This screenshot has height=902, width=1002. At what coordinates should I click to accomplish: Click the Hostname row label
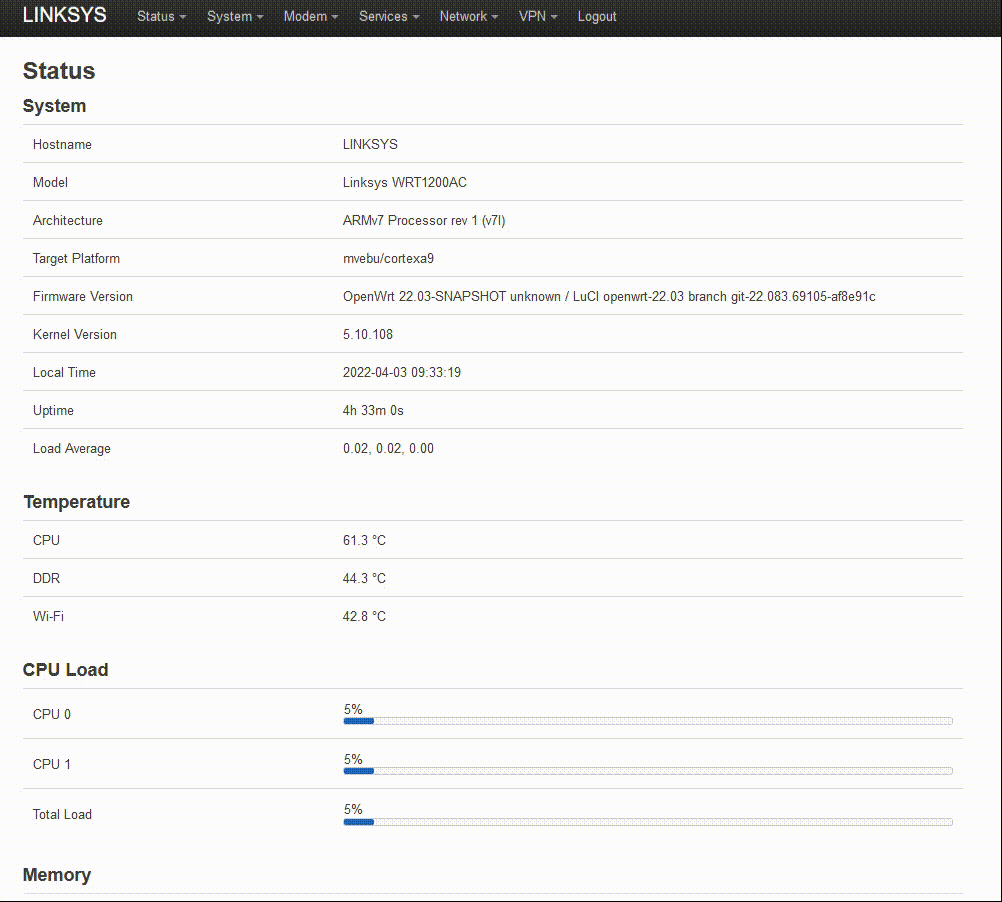click(x=62, y=144)
